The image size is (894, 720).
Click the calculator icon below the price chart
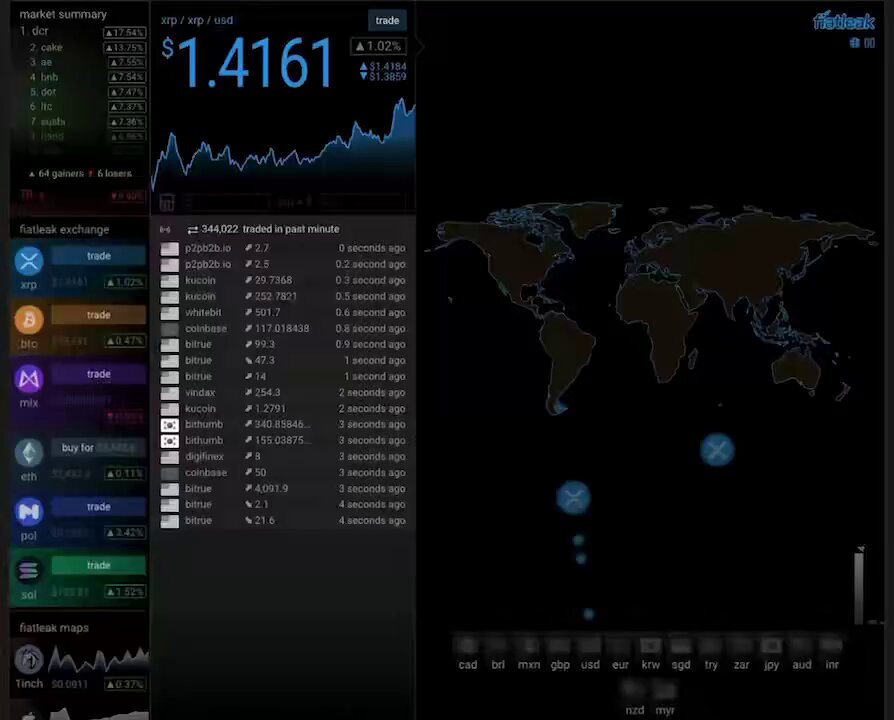[166, 202]
